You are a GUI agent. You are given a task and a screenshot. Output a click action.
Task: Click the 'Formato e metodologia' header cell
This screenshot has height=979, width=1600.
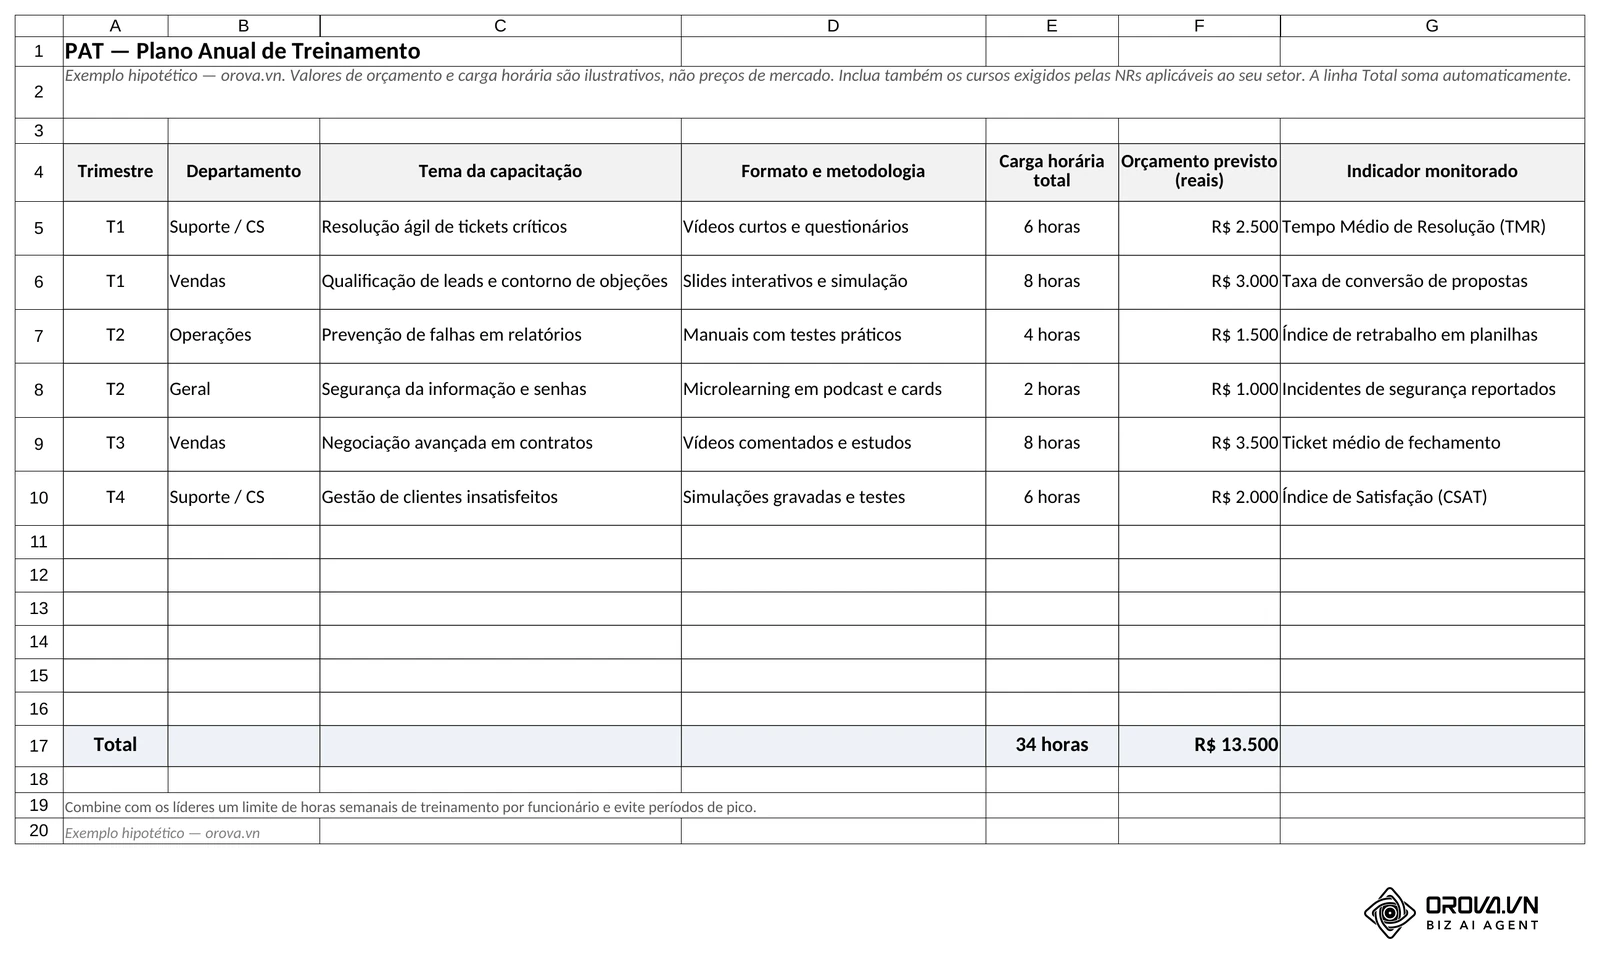pos(833,172)
